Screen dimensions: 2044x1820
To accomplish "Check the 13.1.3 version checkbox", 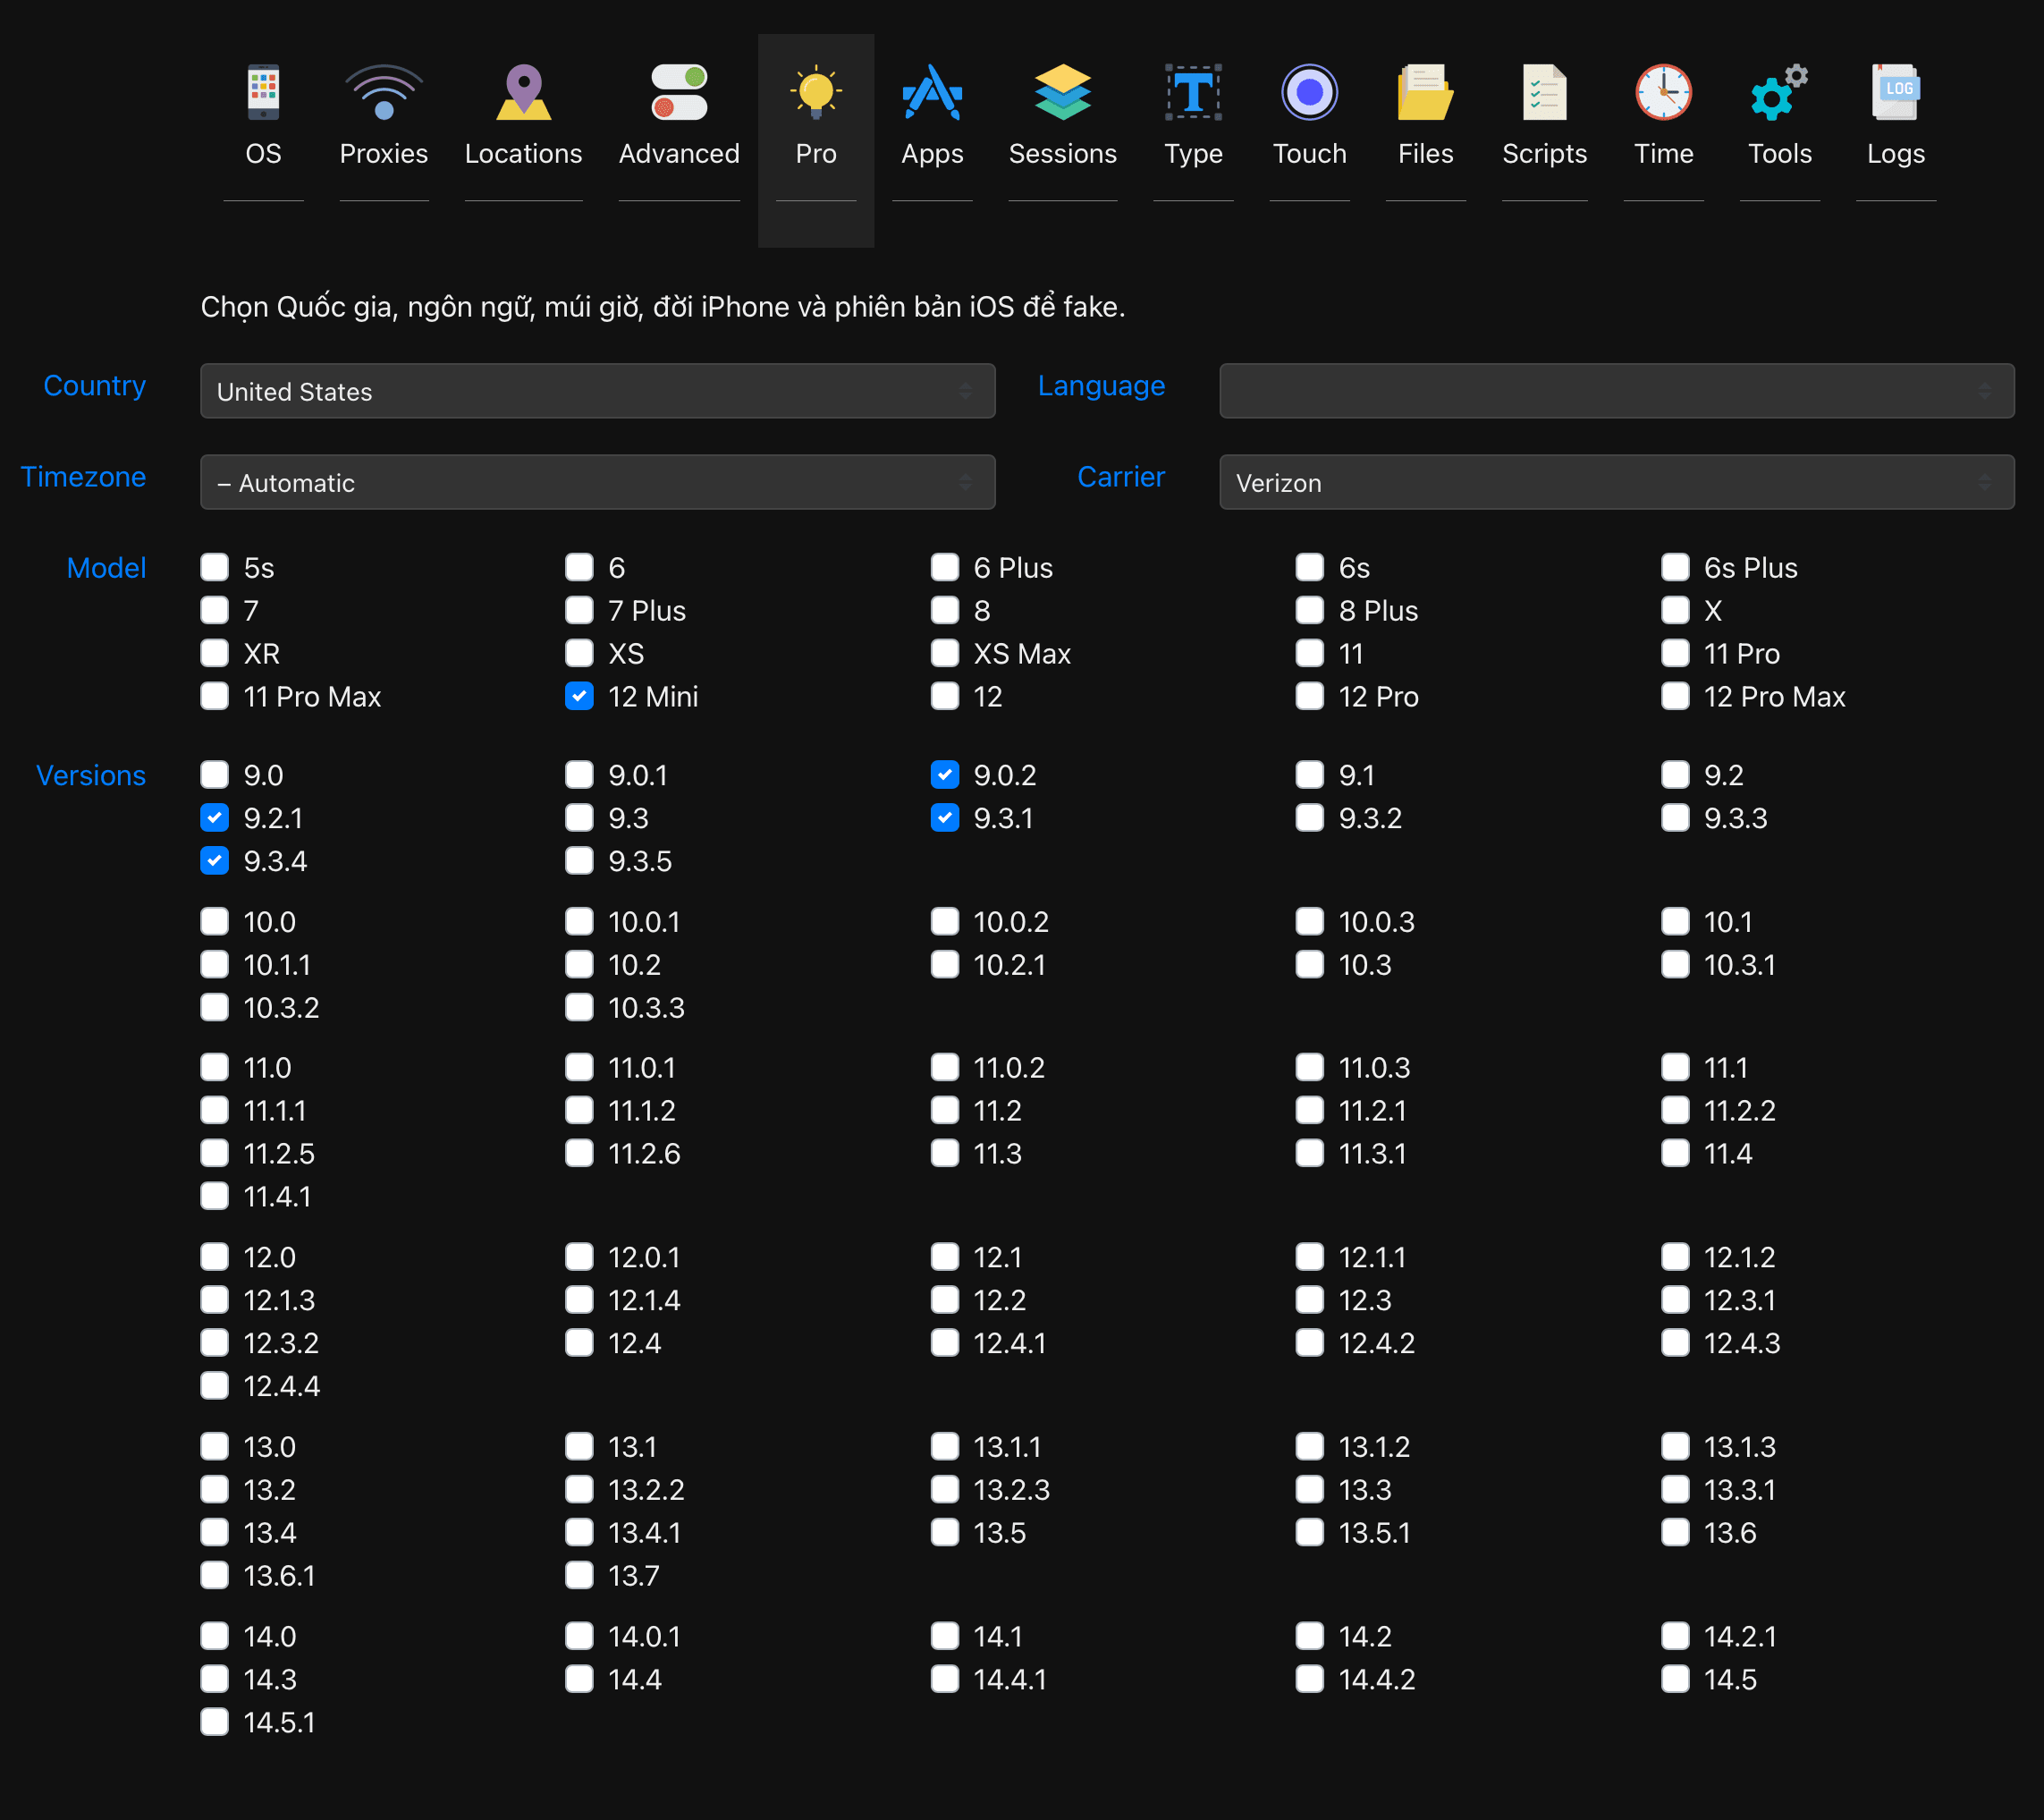I will (x=1675, y=1446).
